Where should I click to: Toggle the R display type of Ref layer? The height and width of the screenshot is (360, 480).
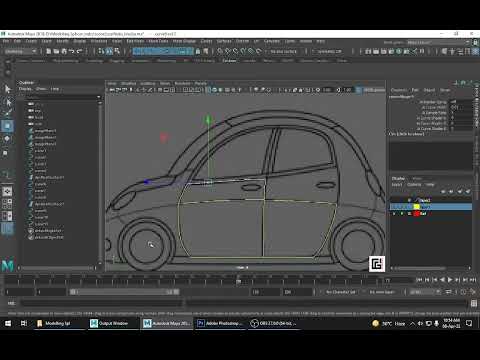(x=409, y=213)
